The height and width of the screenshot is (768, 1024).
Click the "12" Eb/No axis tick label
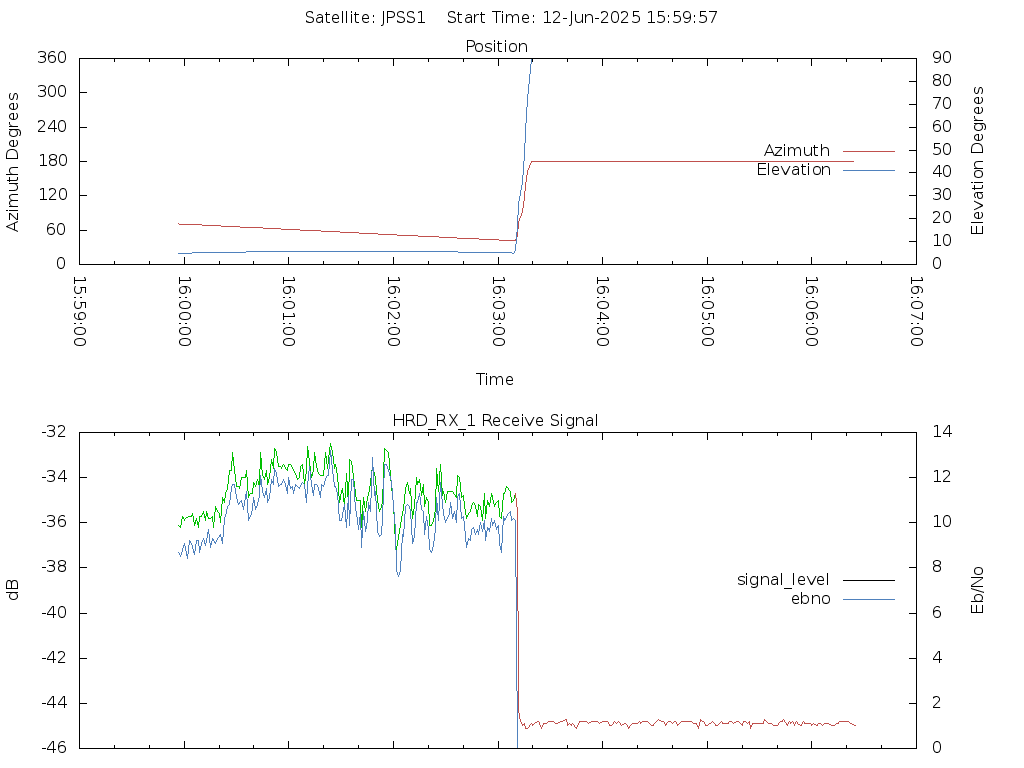pyautogui.click(x=942, y=477)
